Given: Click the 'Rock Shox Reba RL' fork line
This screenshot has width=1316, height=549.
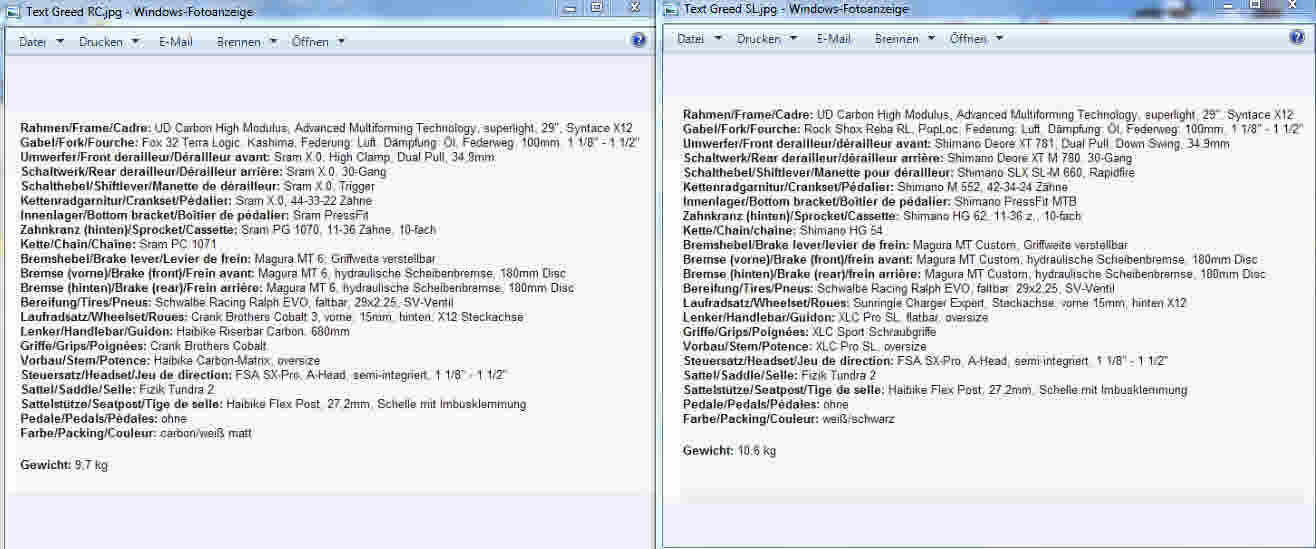Looking at the screenshot, I should 993,129.
